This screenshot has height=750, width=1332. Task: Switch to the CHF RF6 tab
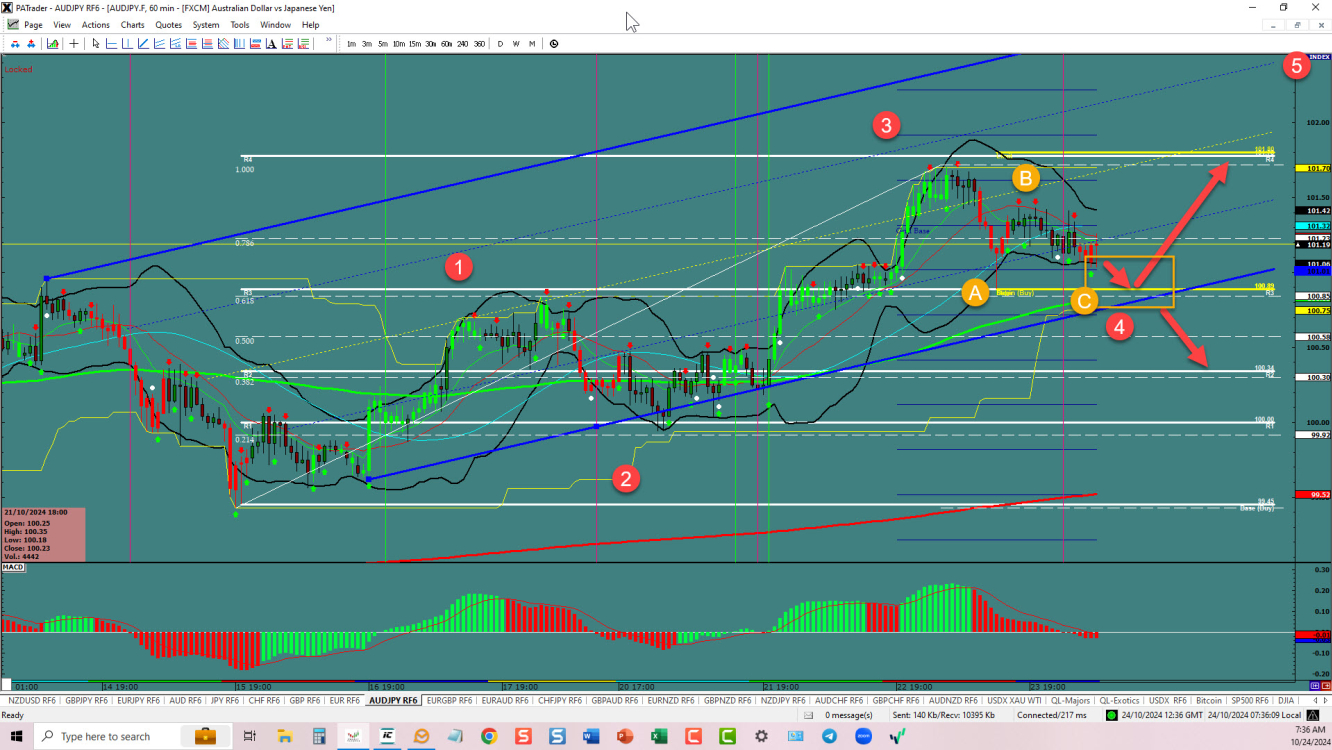click(263, 701)
